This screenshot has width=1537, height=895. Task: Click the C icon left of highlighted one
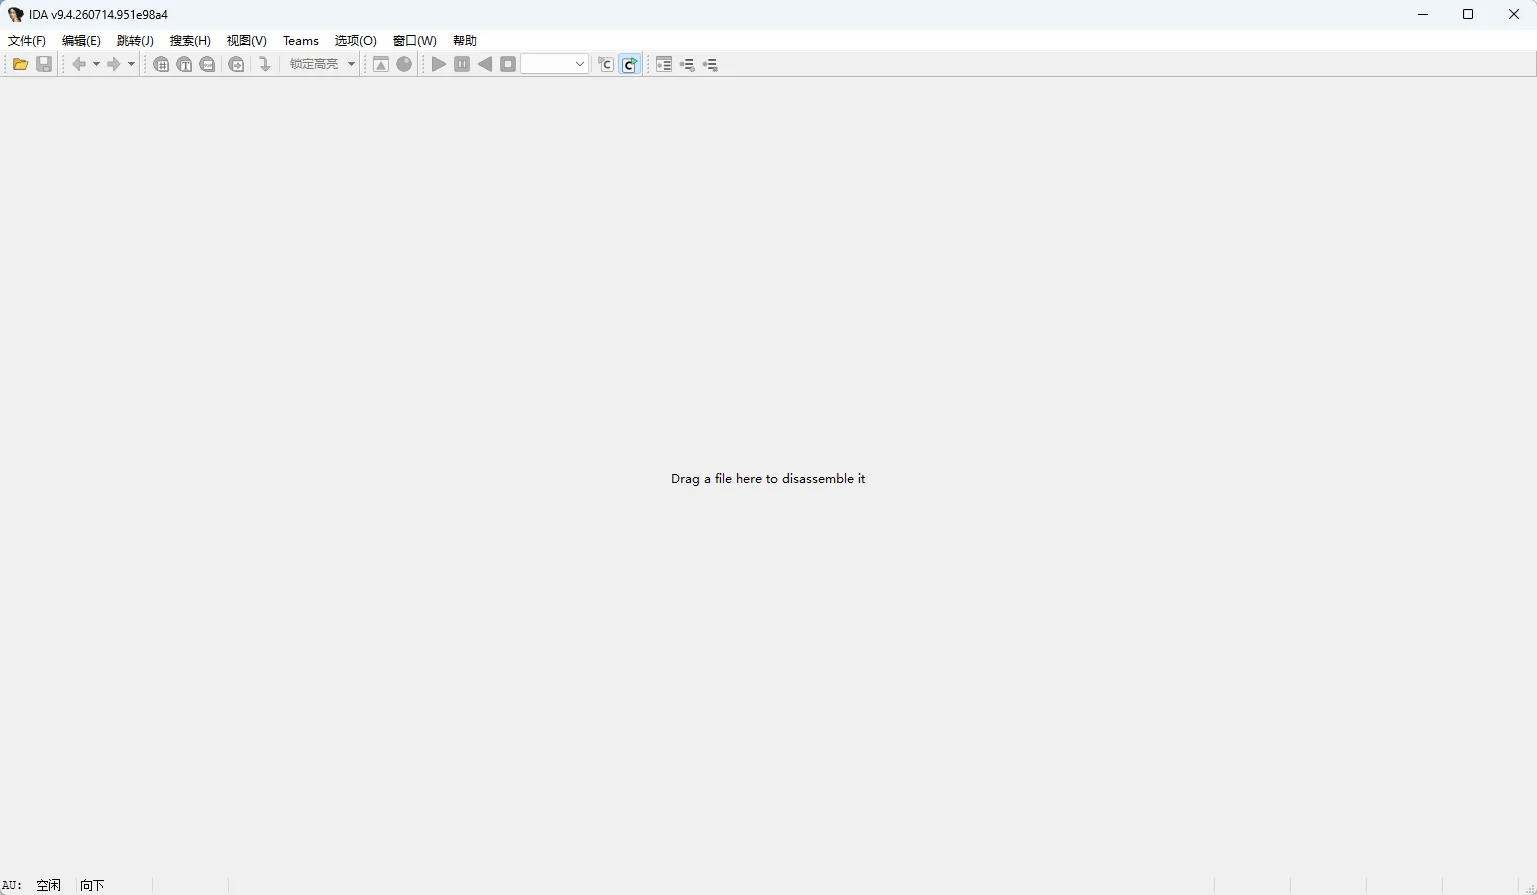click(x=605, y=64)
